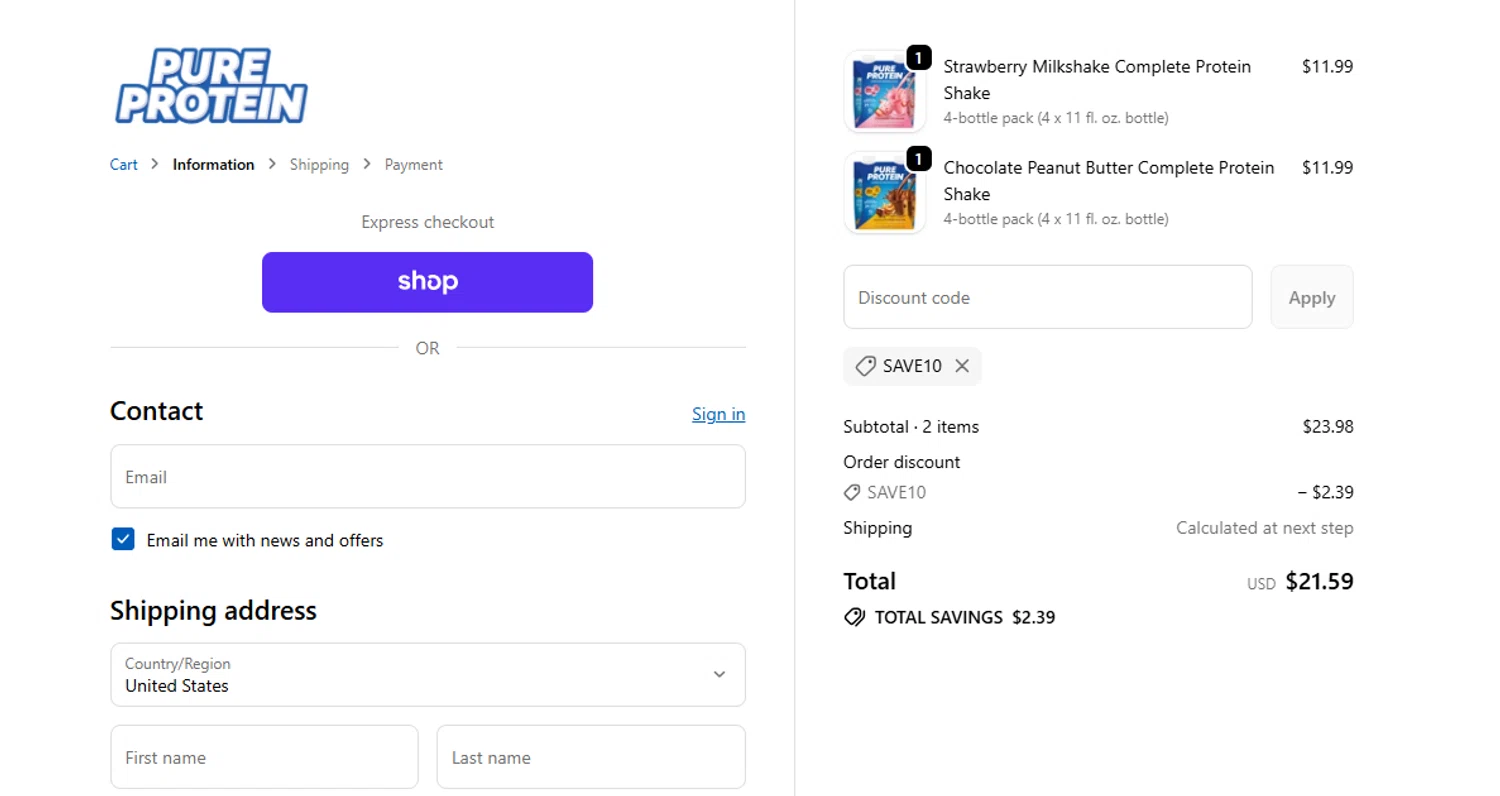Focus the First name field
This screenshot has width=1500, height=796.
point(264,757)
